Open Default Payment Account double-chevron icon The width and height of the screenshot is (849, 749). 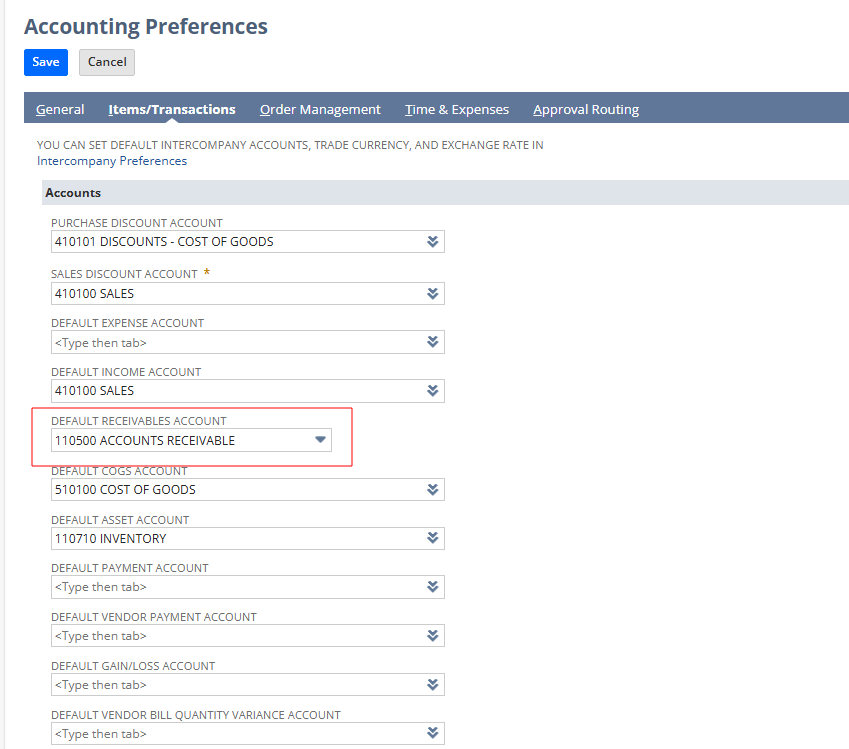tap(432, 587)
